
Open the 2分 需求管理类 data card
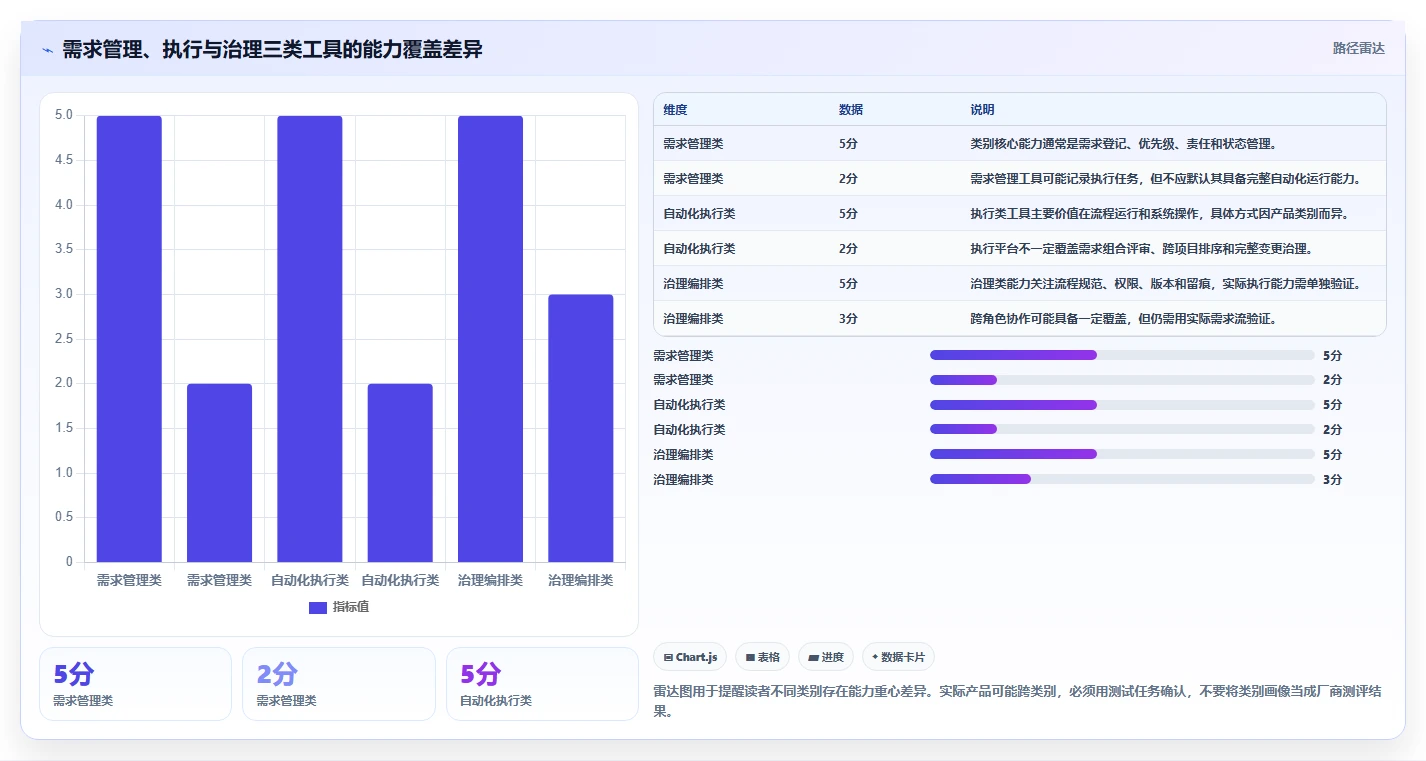[x=339, y=684]
